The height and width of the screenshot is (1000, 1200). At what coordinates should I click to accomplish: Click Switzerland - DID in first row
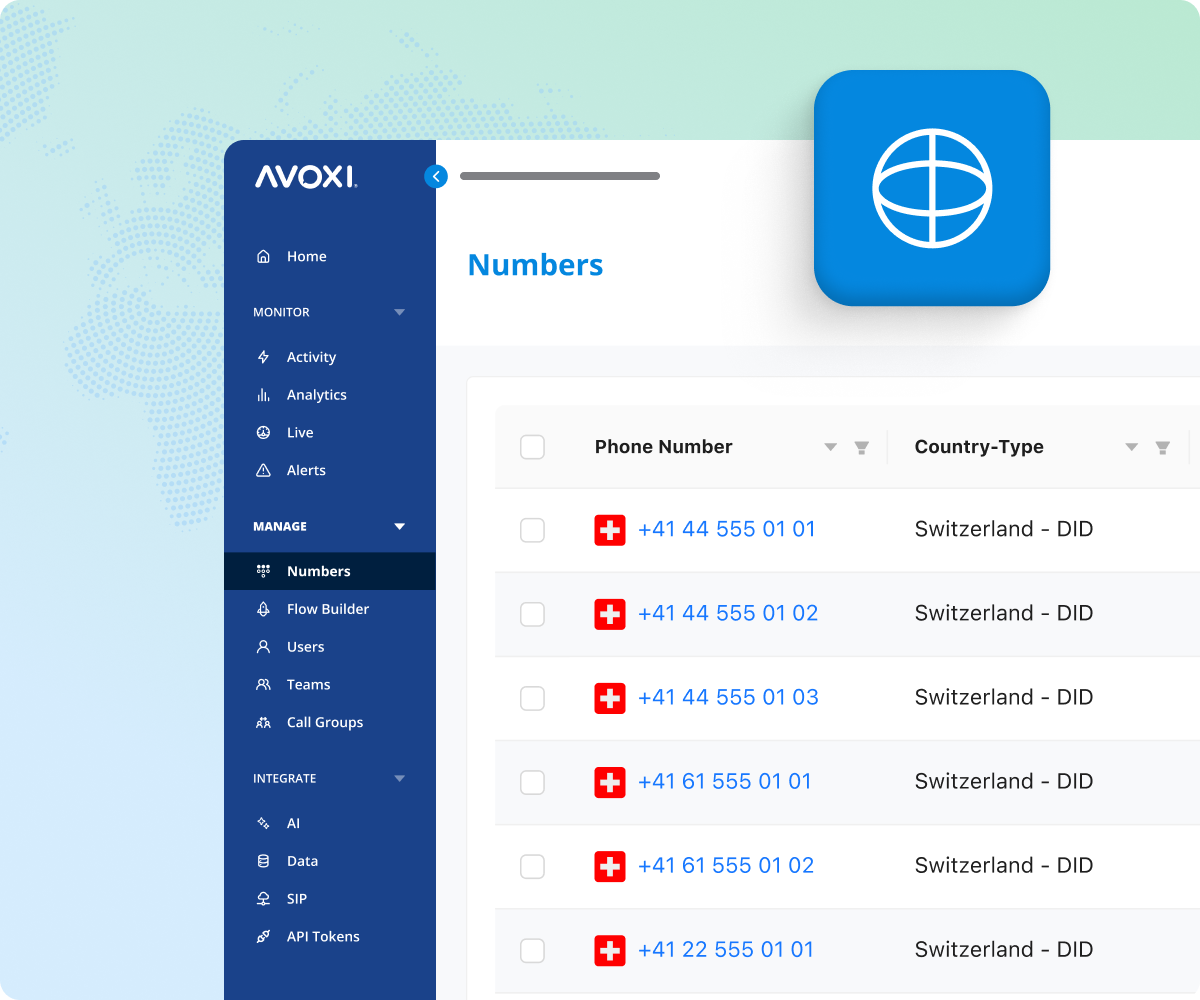coord(1004,529)
